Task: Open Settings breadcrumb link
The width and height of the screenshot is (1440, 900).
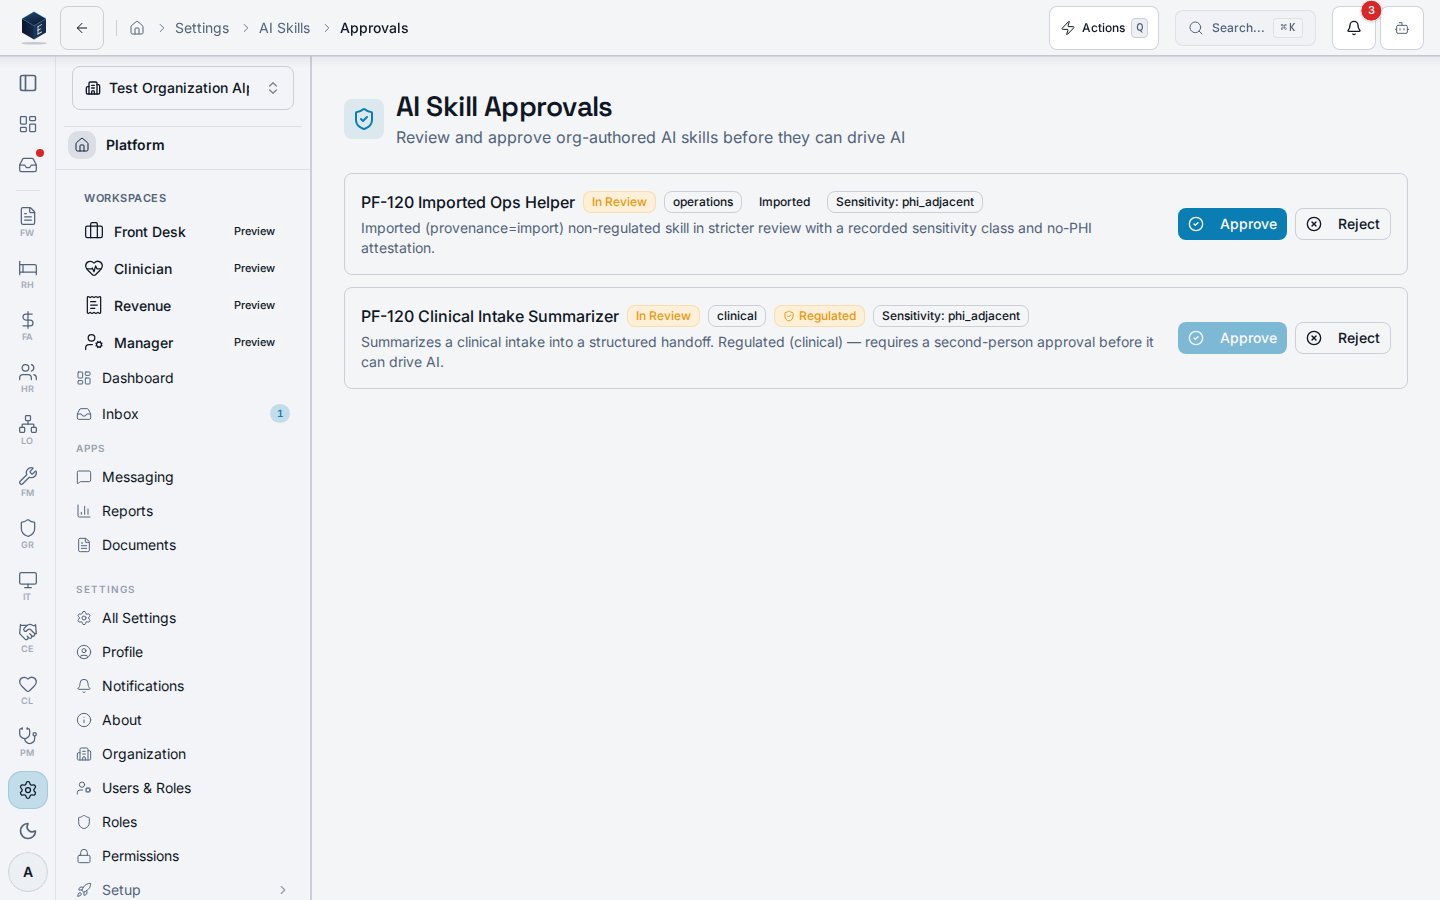Action: (x=202, y=28)
